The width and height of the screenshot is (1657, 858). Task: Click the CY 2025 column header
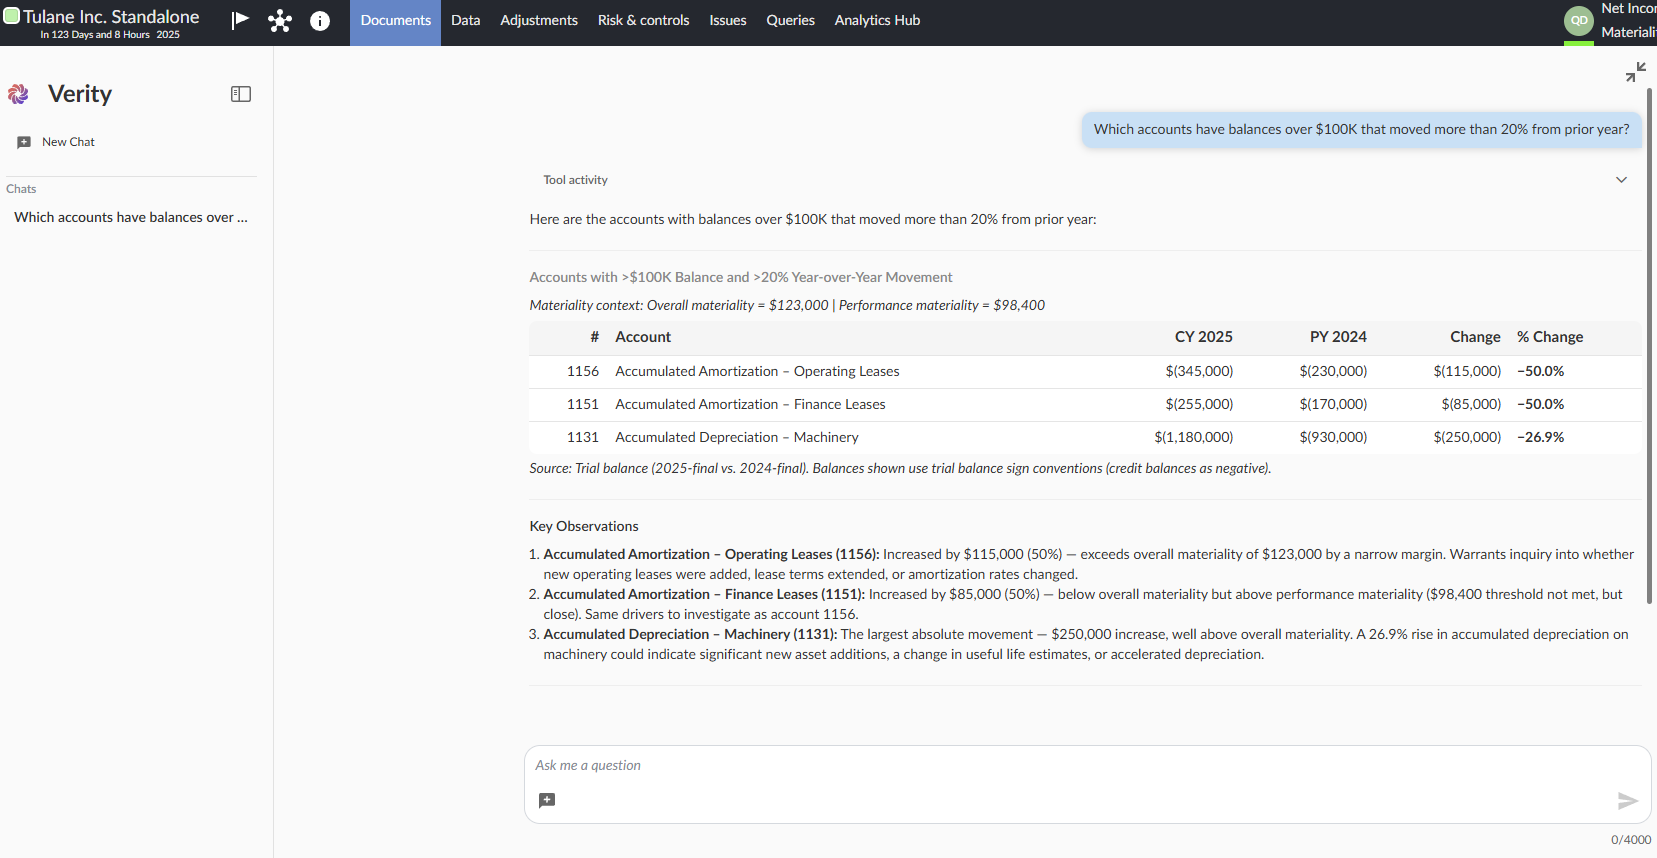point(1204,337)
